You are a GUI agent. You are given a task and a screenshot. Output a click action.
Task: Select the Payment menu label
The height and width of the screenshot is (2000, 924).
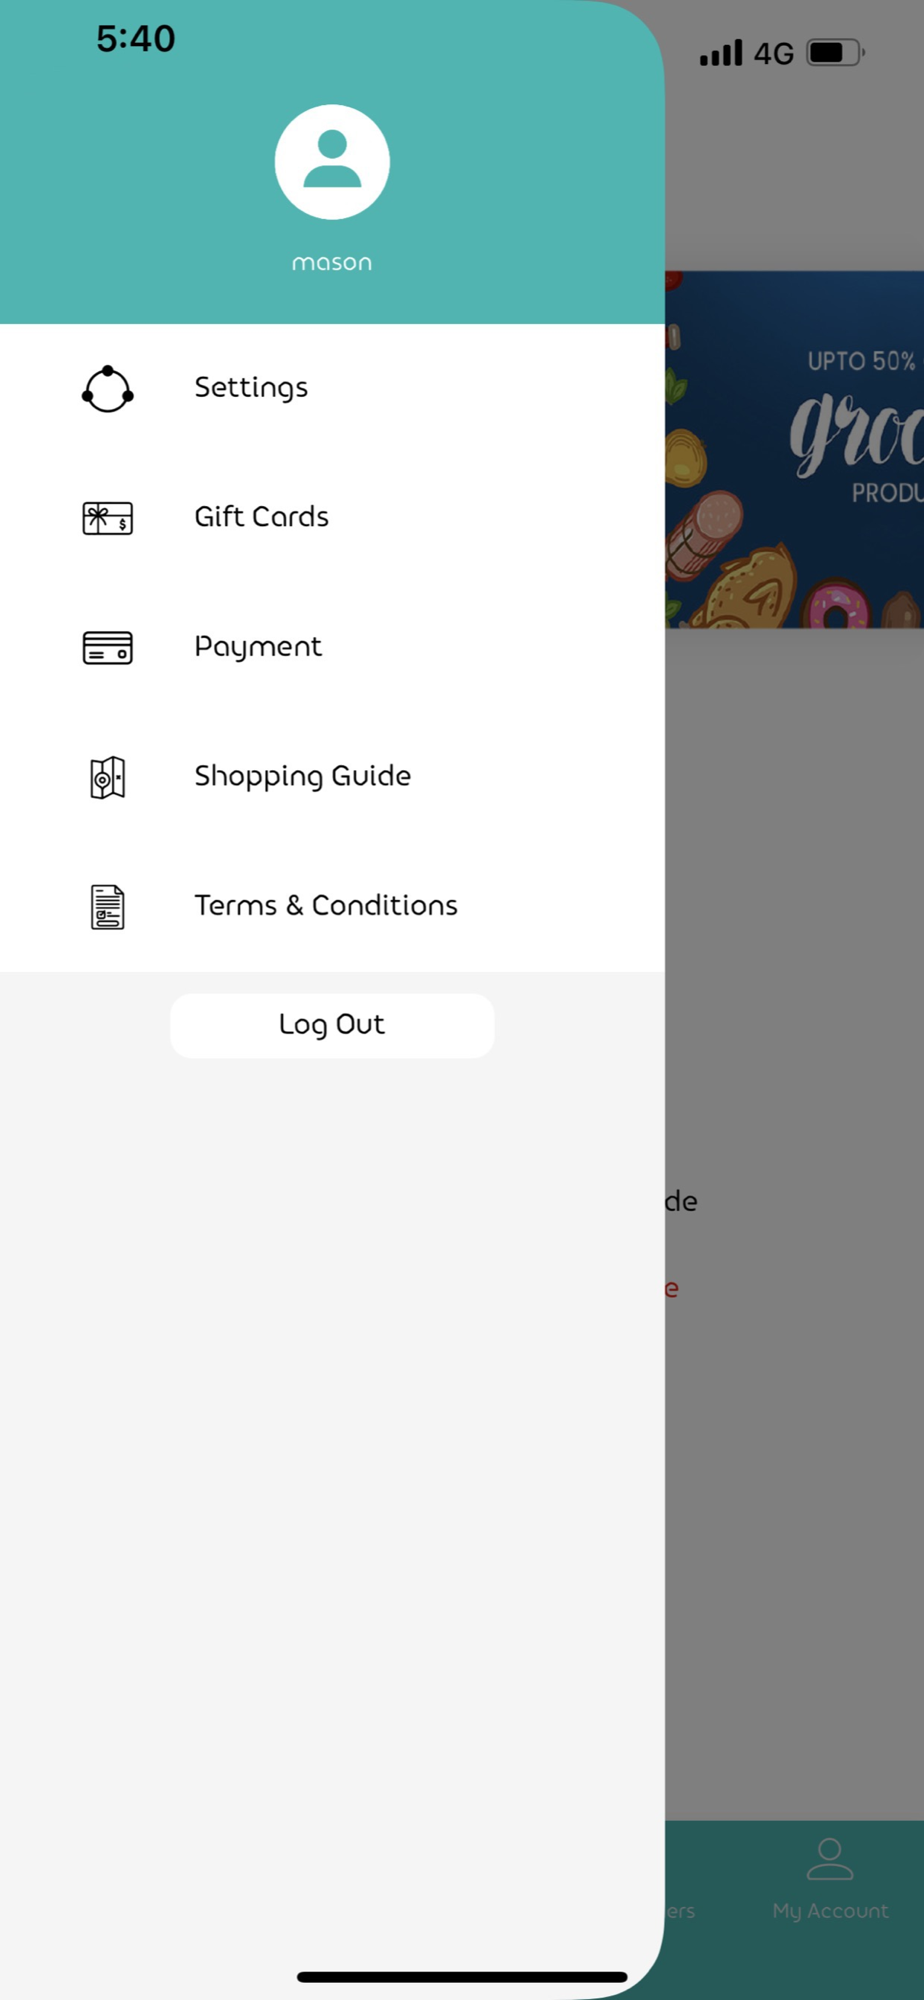pos(258,647)
